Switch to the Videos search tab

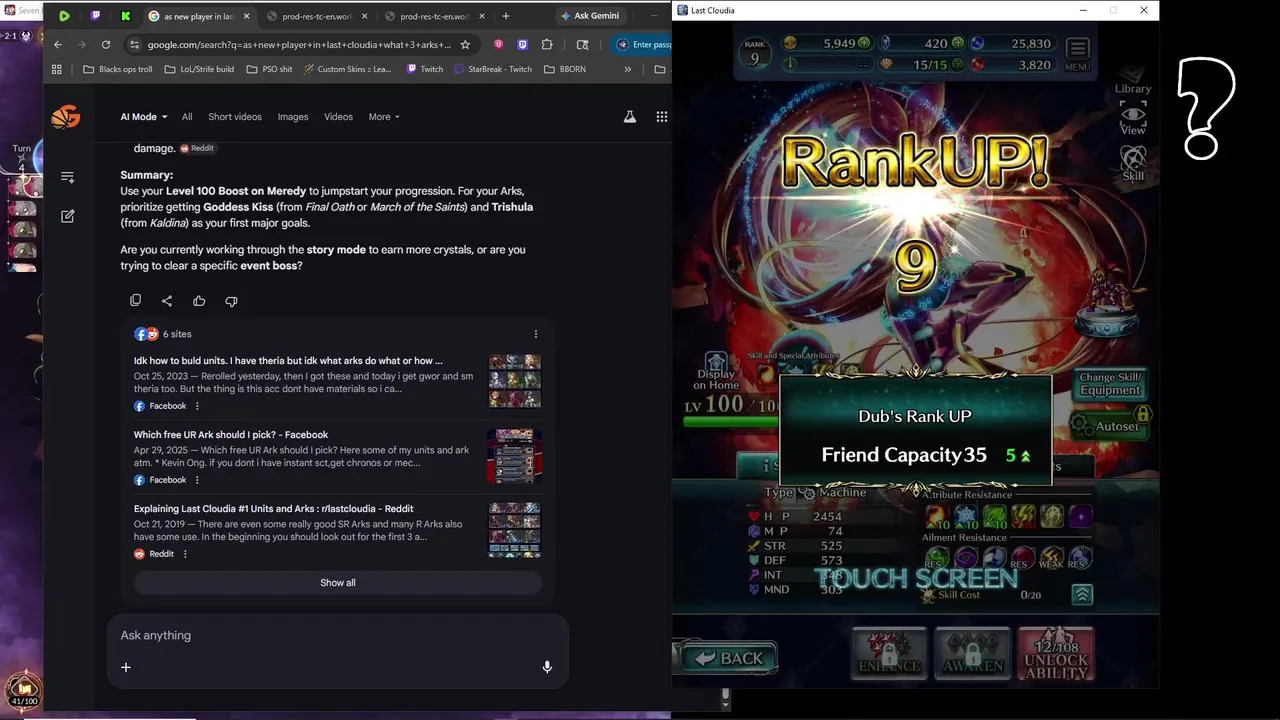[x=338, y=117]
